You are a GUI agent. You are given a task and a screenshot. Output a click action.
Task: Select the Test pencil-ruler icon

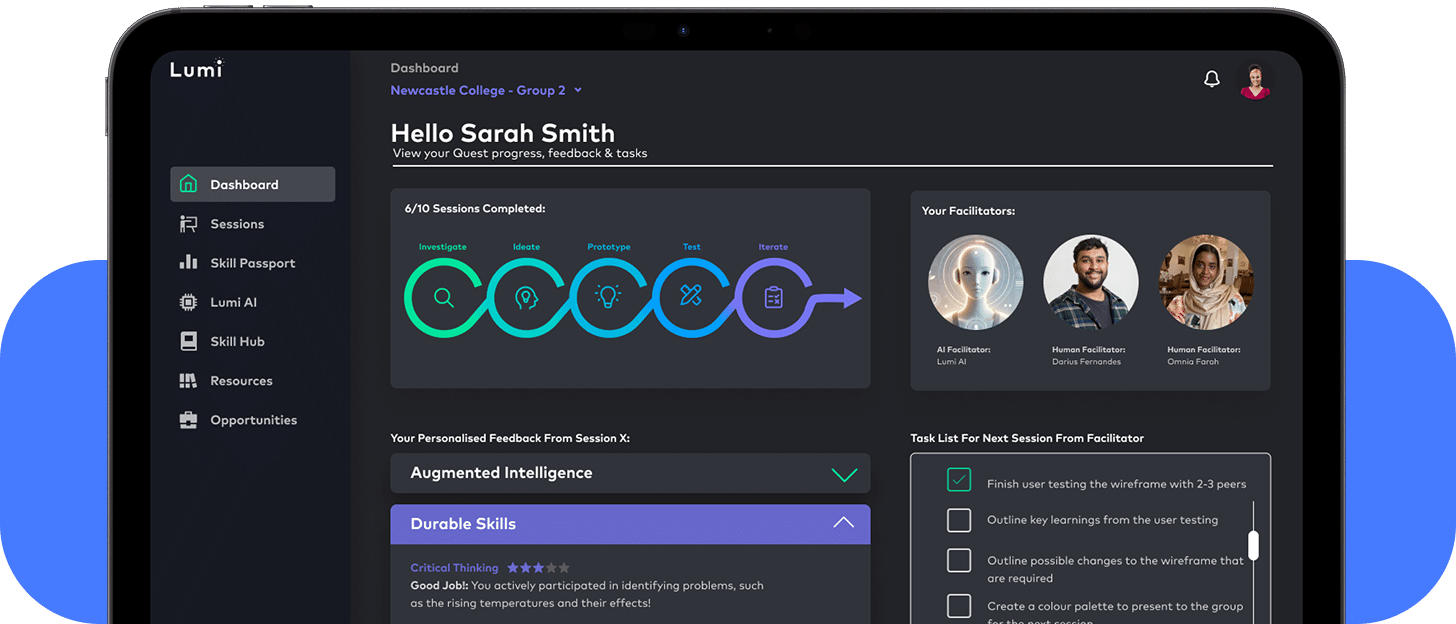click(x=690, y=296)
